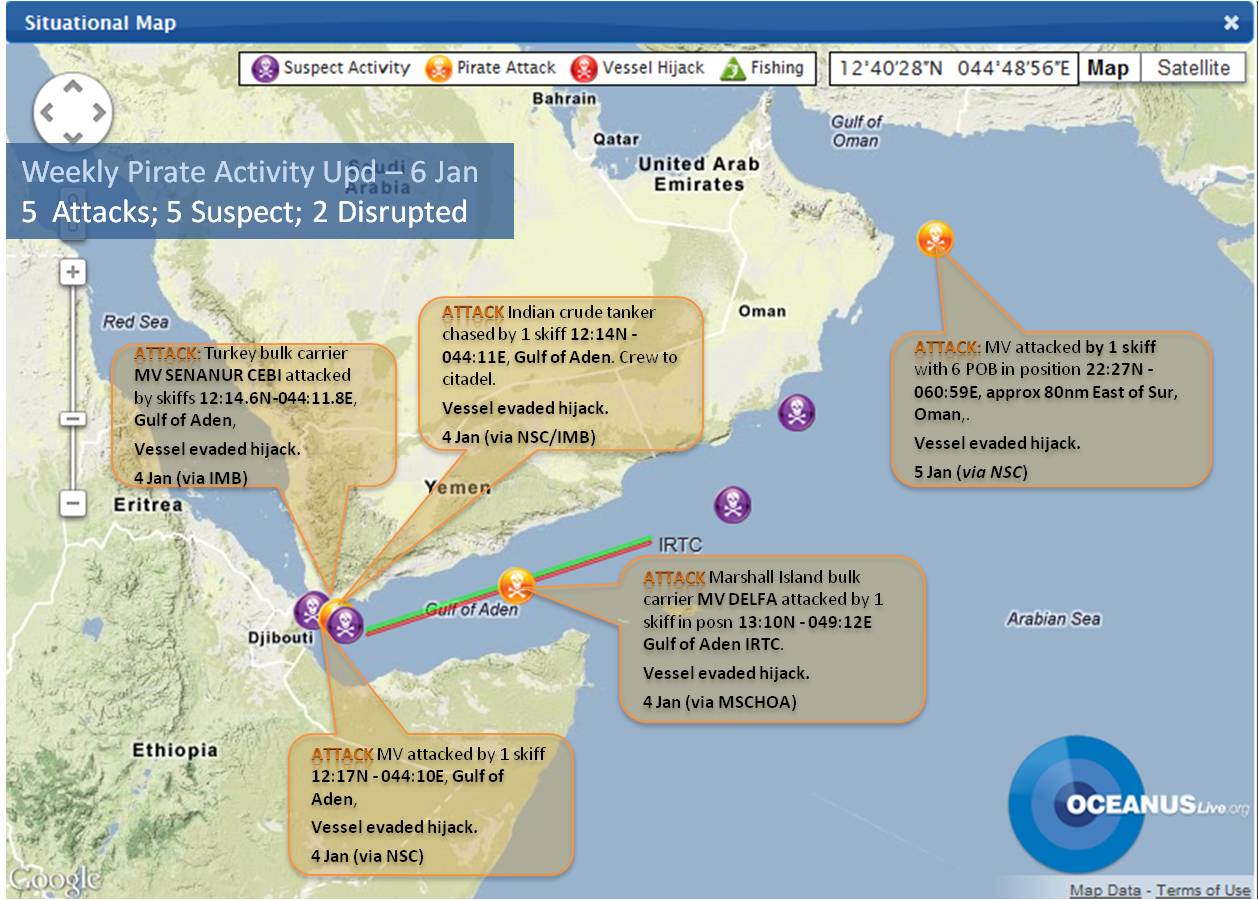Click the IRTC label on the map
The image size is (1259, 900).
[x=680, y=545]
